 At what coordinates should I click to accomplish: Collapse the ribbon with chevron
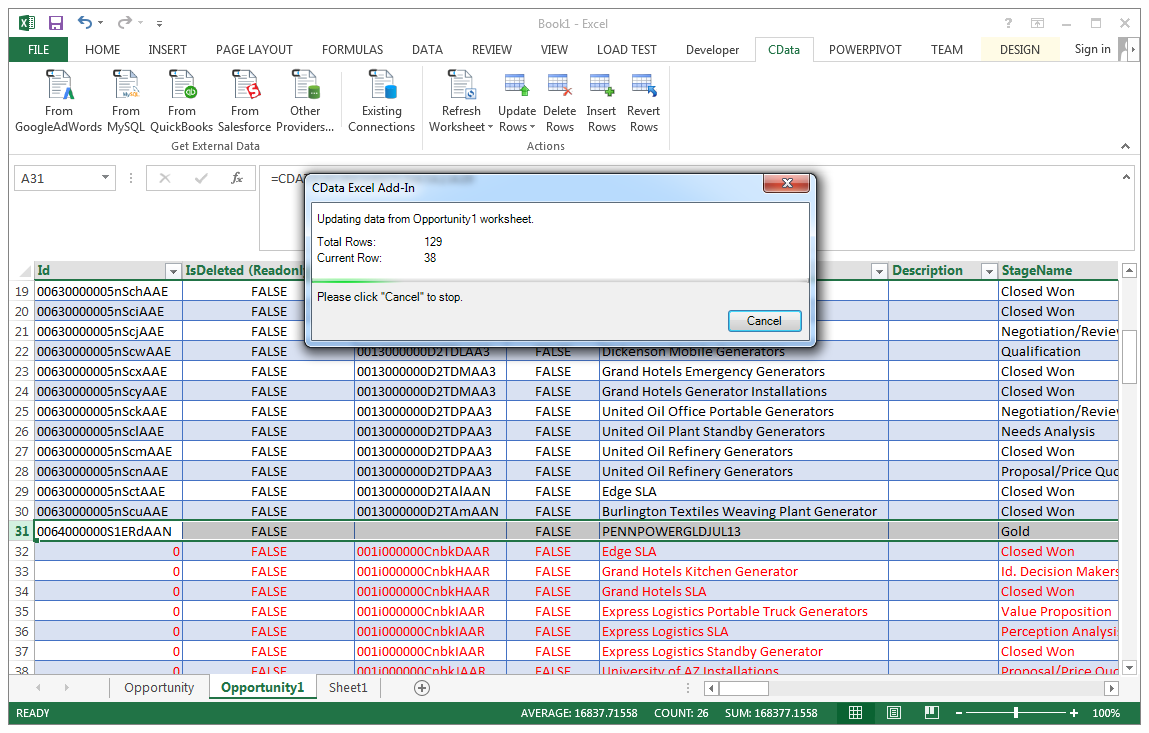pos(1125,146)
